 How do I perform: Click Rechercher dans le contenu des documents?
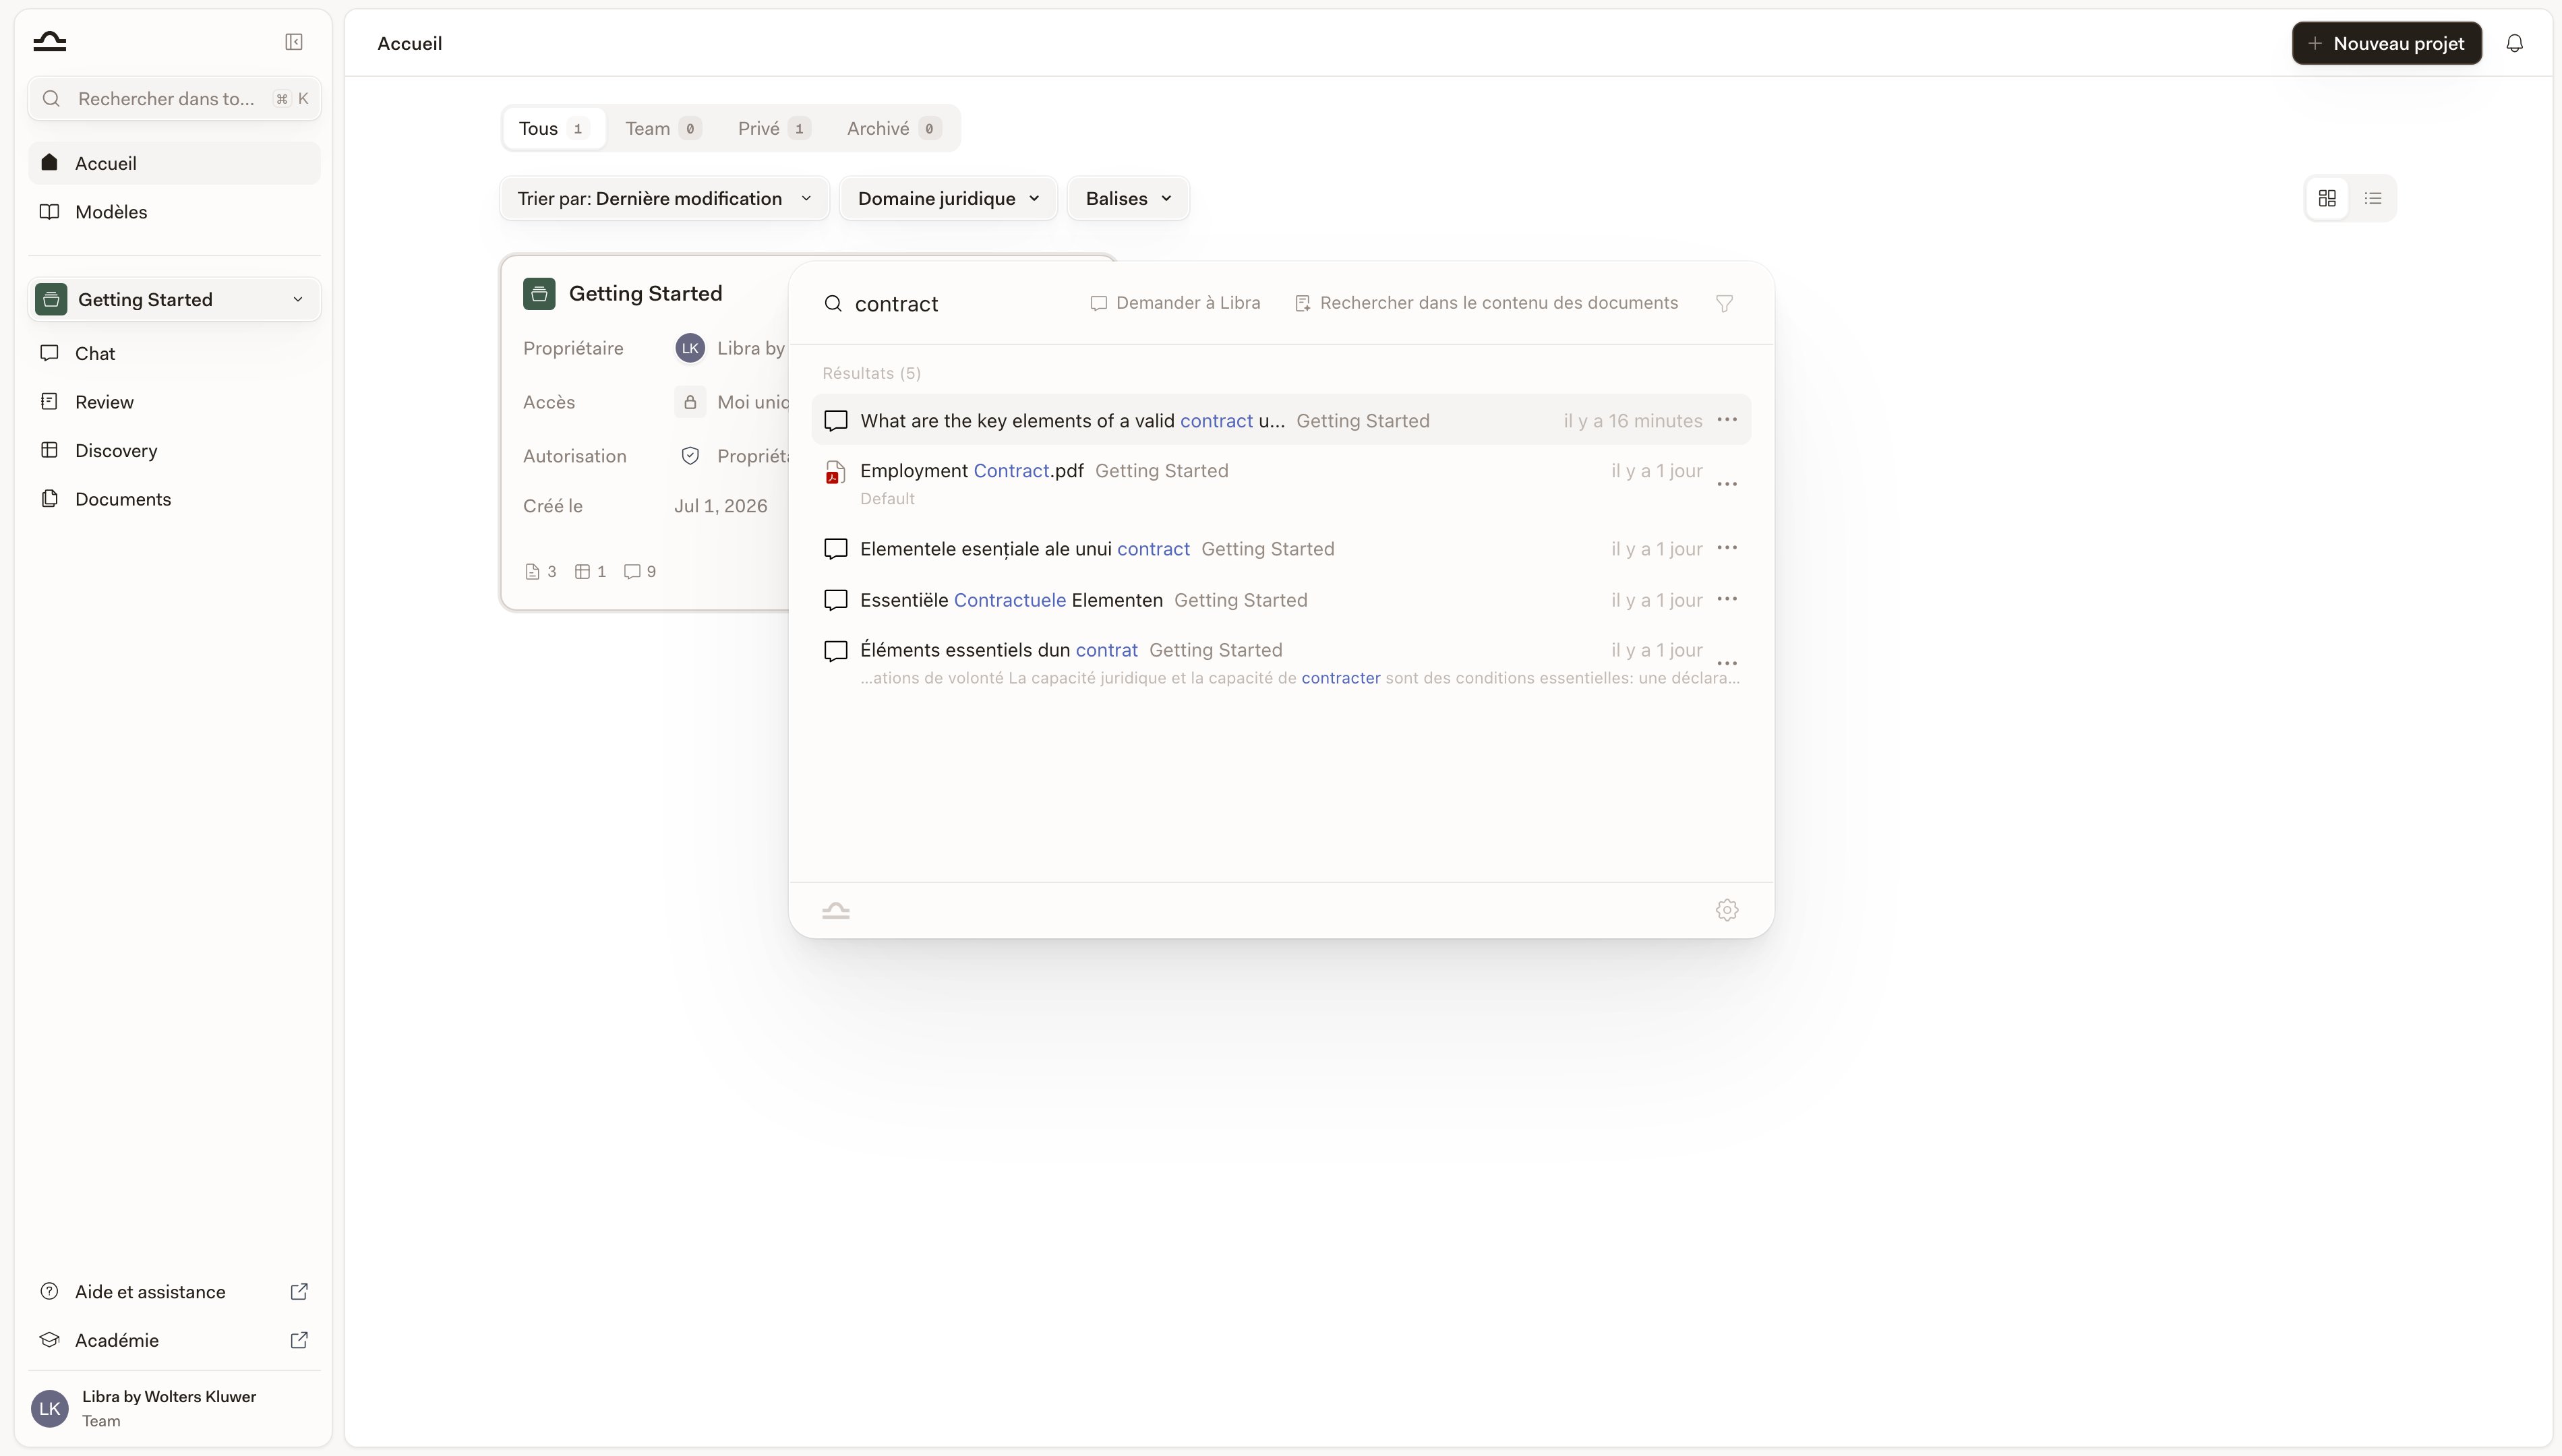pos(1486,303)
